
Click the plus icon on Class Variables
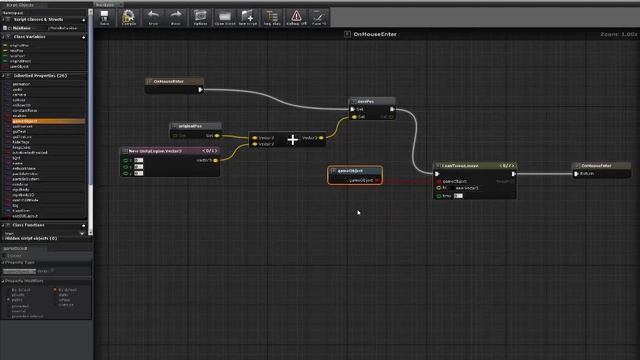[x=84, y=37]
